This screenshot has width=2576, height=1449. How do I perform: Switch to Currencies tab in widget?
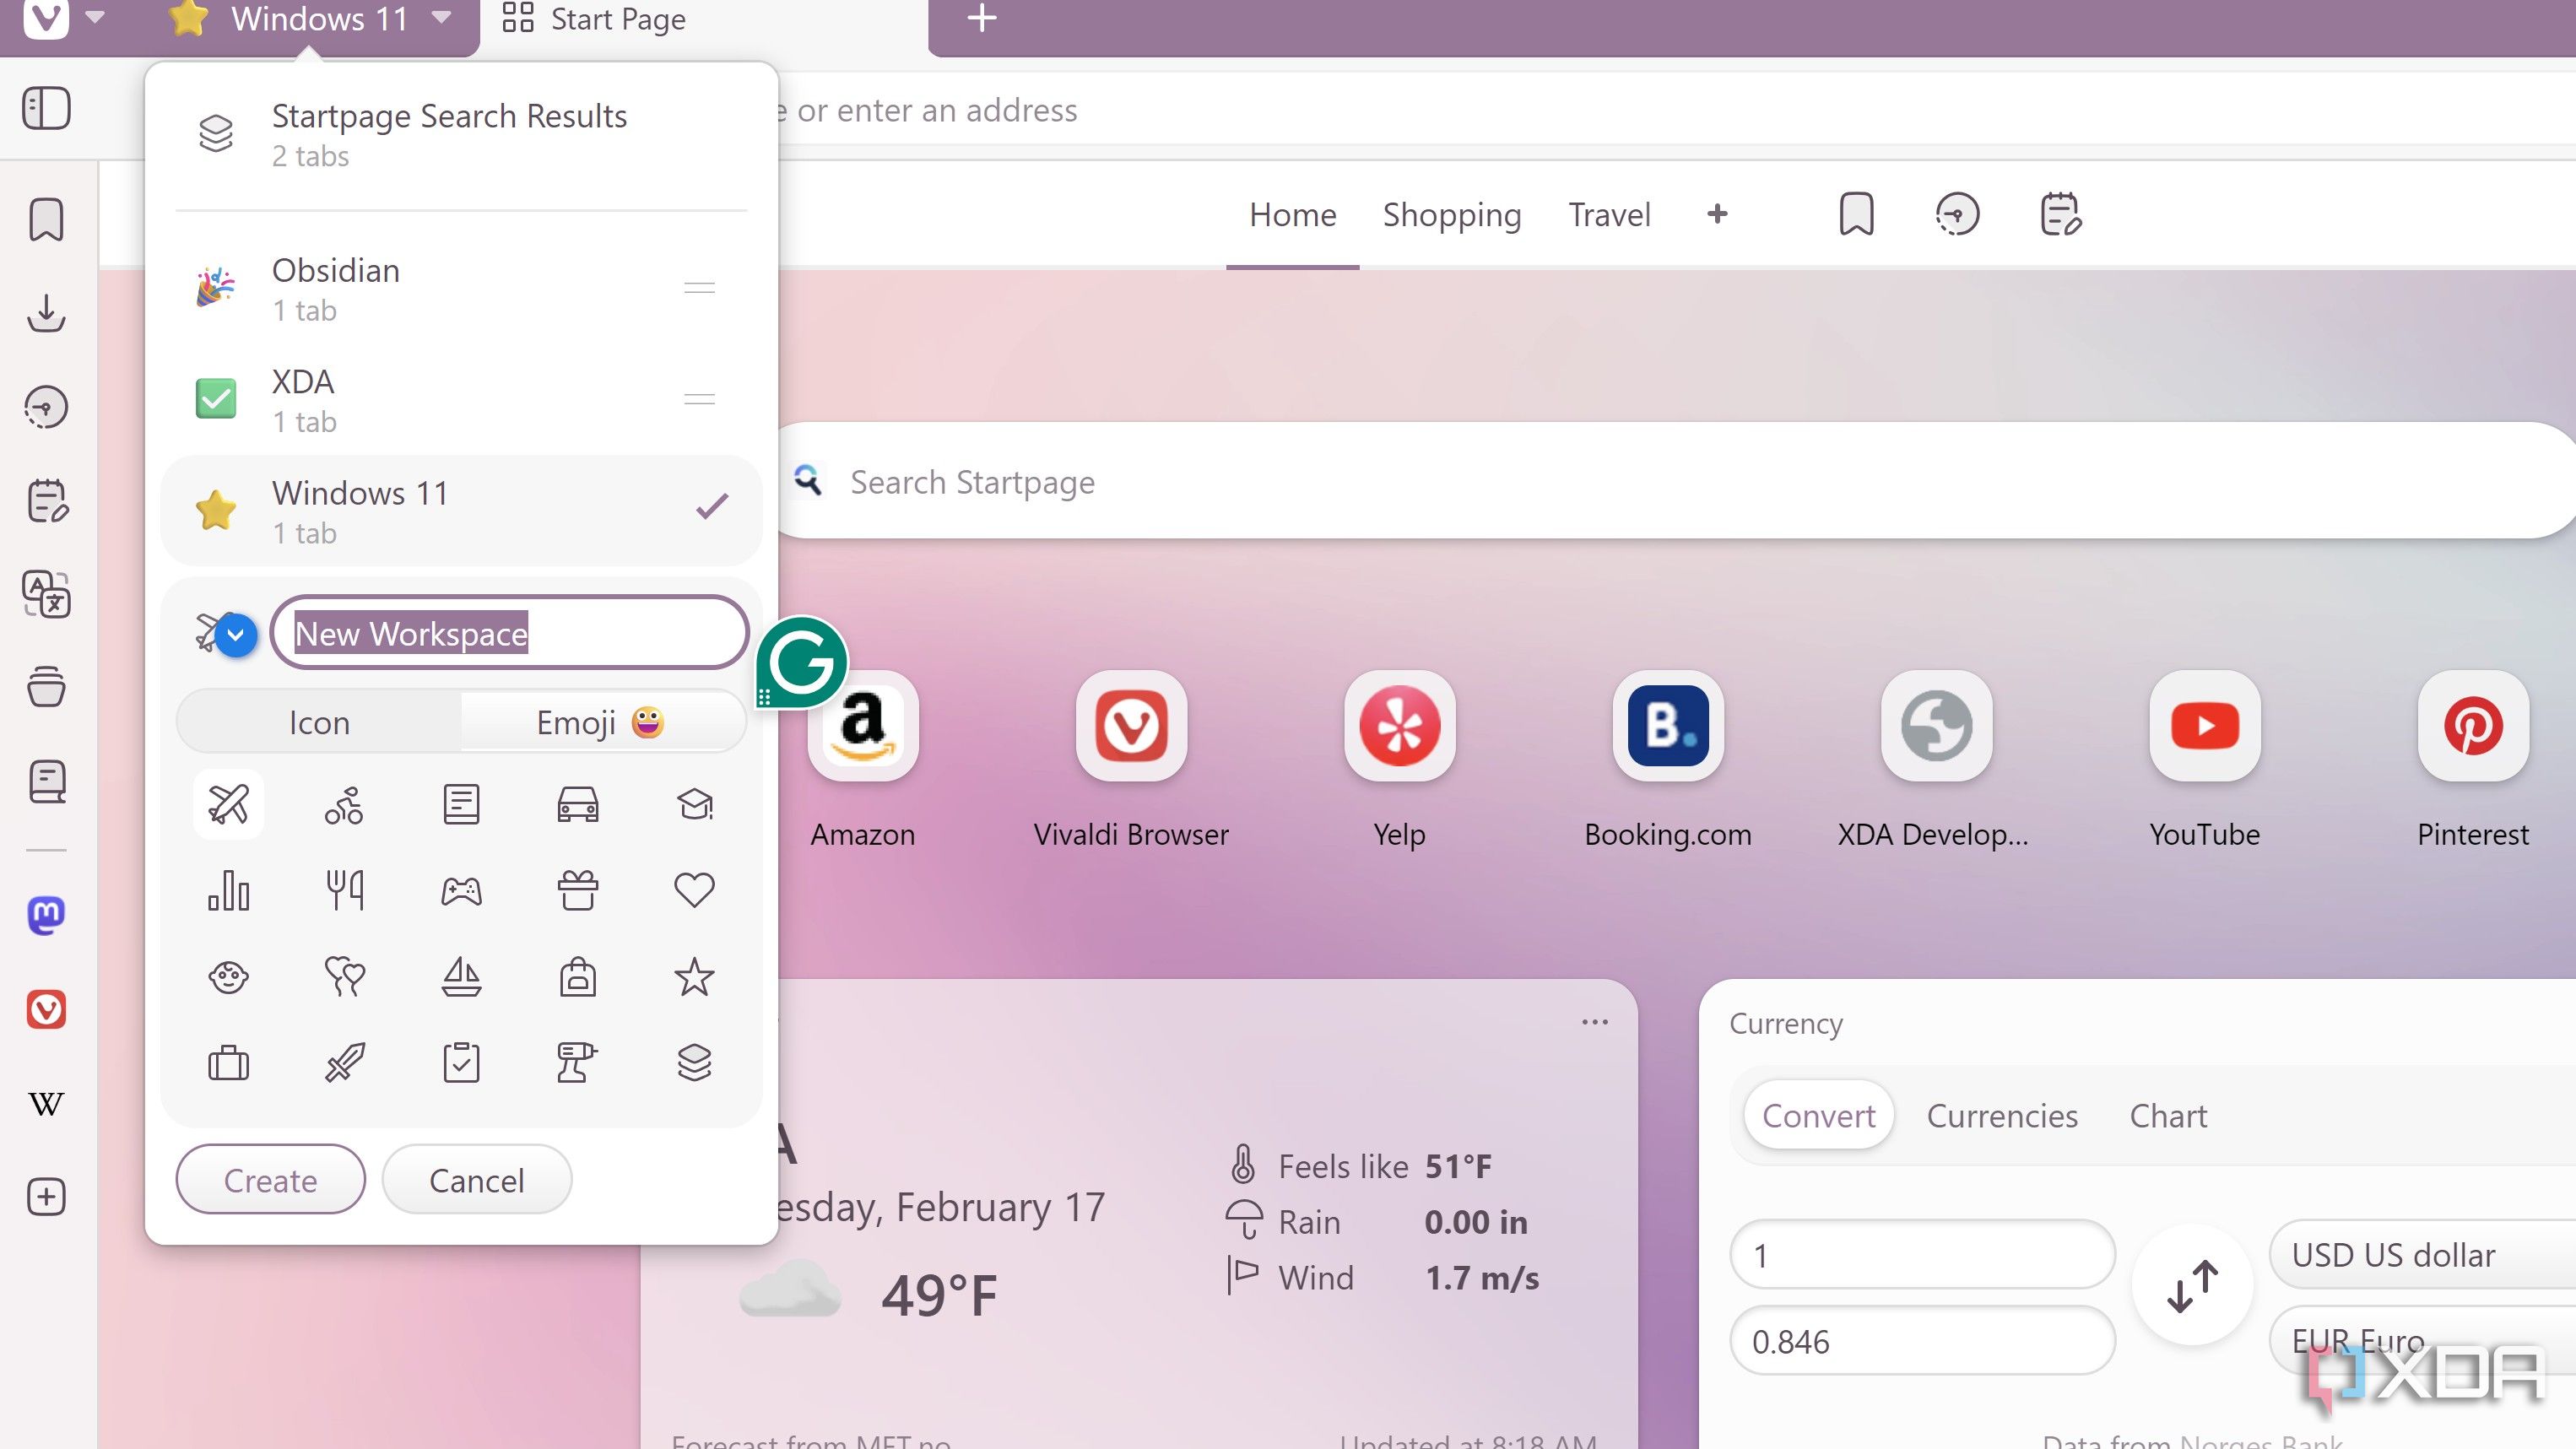pyautogui.click(x=2002, y=1116)
